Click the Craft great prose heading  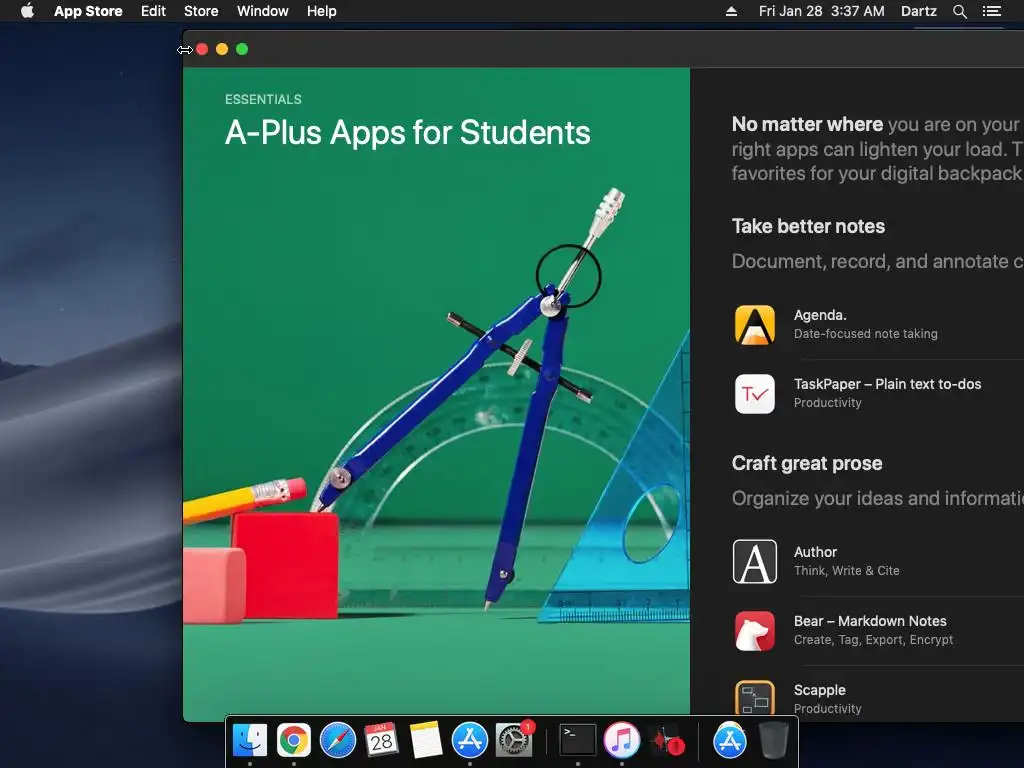[807, 464]
